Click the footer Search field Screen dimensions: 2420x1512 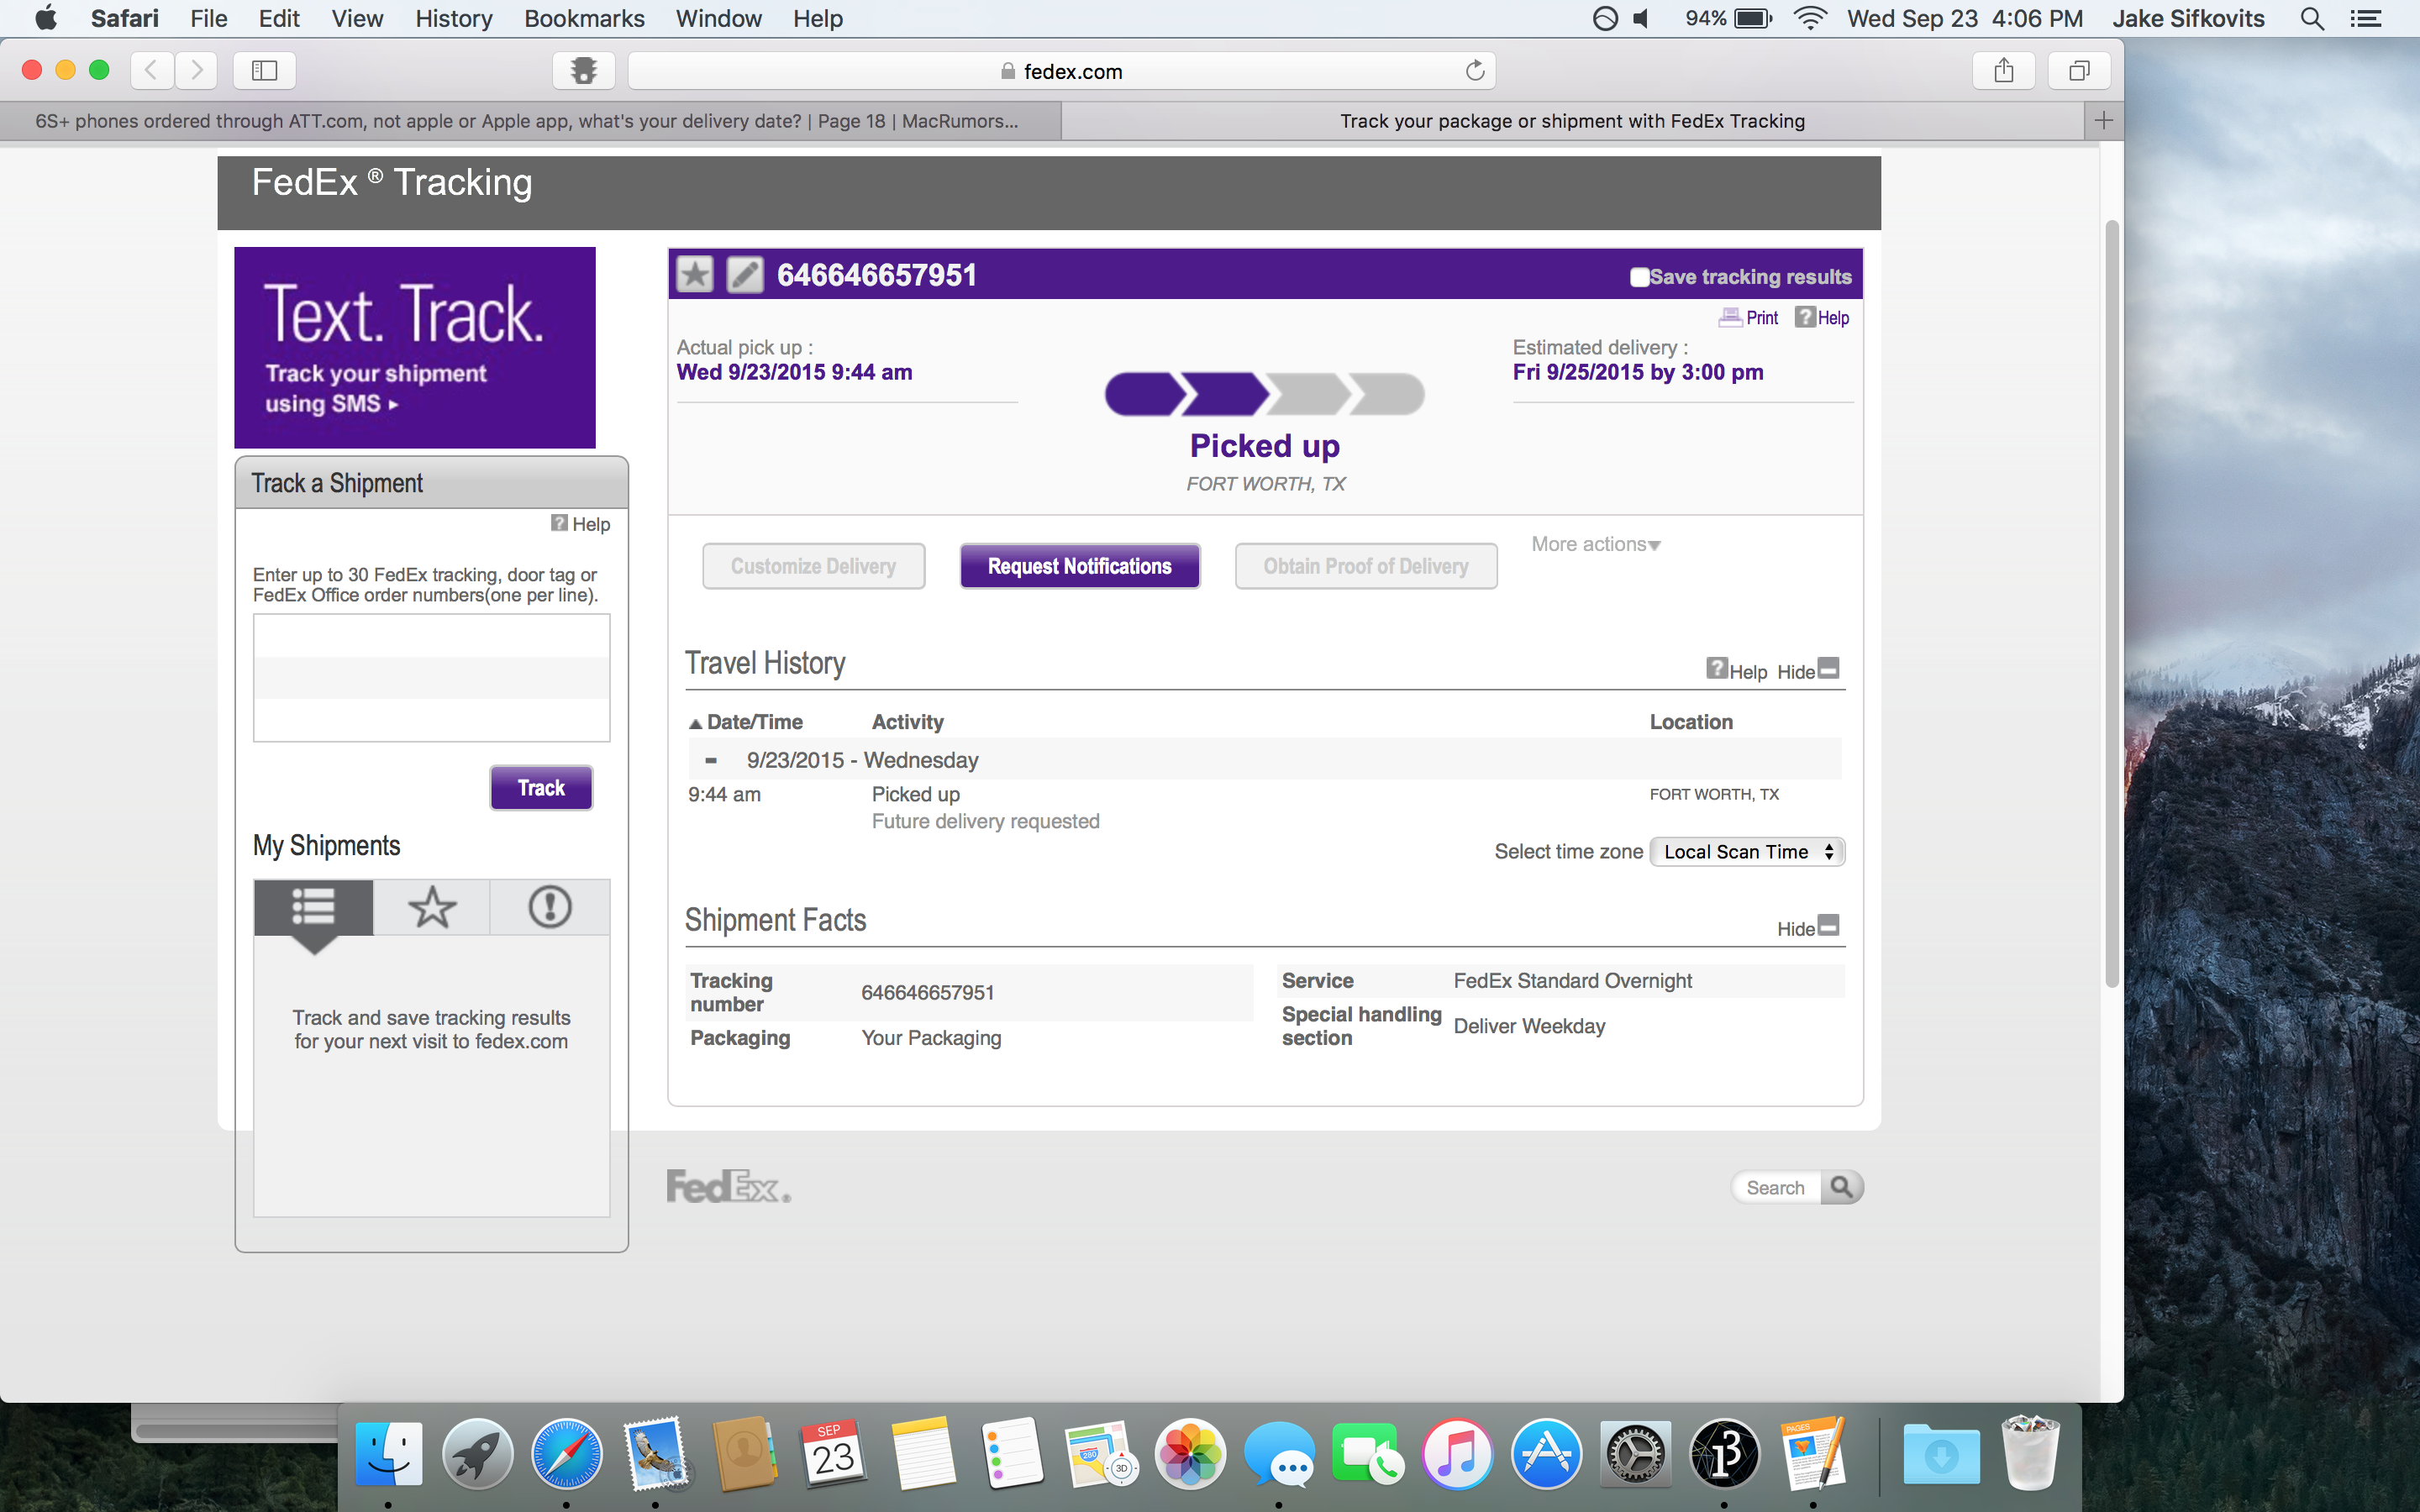[x=1777, y=1187]
